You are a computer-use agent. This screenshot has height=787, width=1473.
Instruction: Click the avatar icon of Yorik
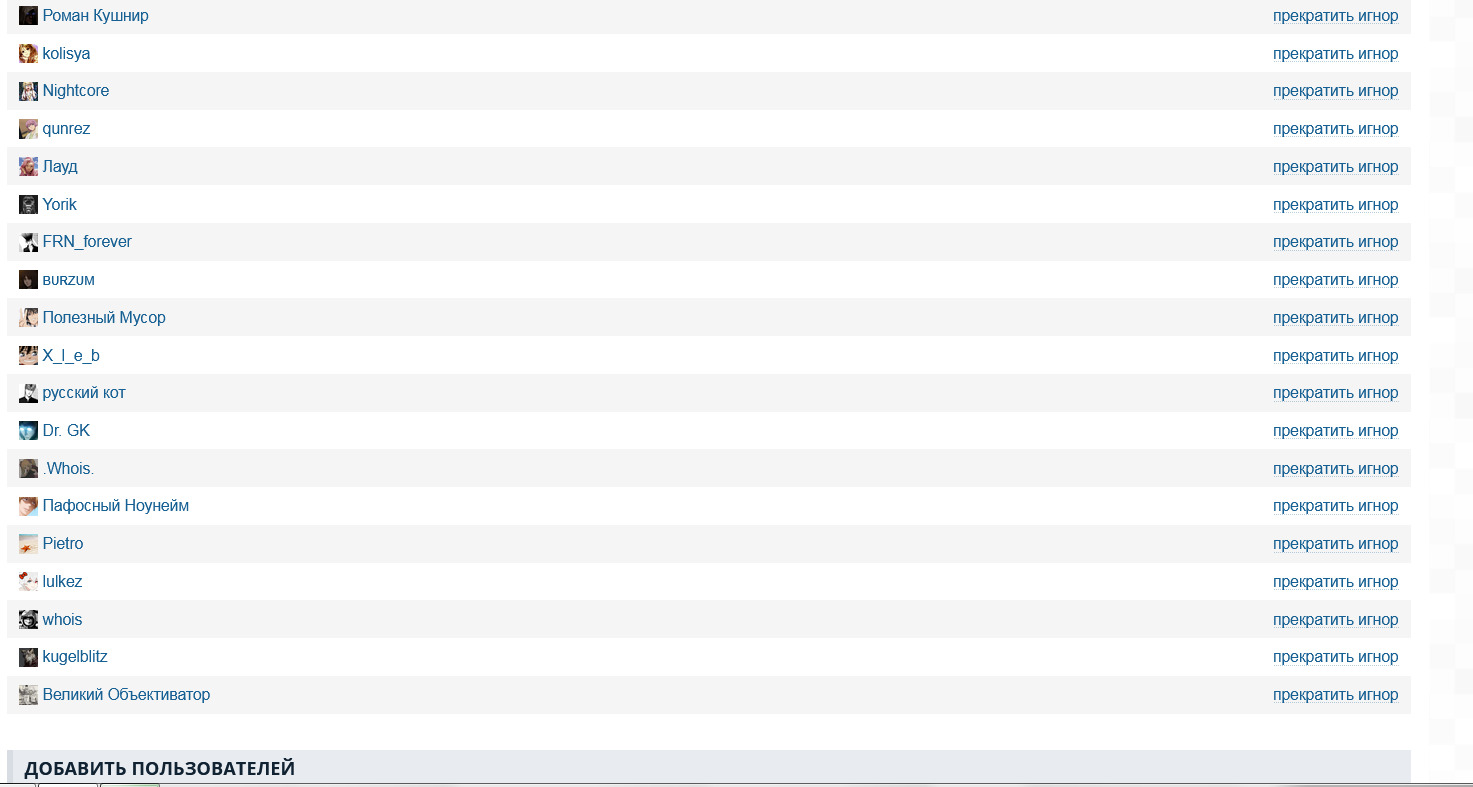click(x=28, y=205)
